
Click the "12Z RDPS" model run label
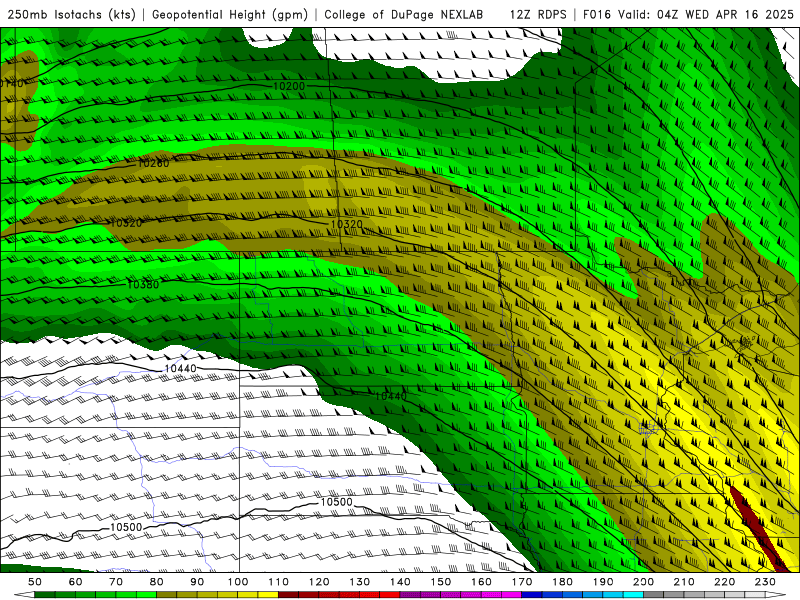tap(538, 14)
